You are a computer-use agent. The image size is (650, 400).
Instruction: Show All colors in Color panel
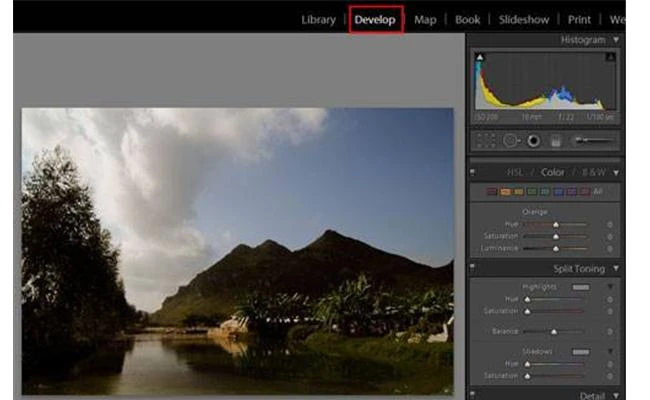(598, 192)
